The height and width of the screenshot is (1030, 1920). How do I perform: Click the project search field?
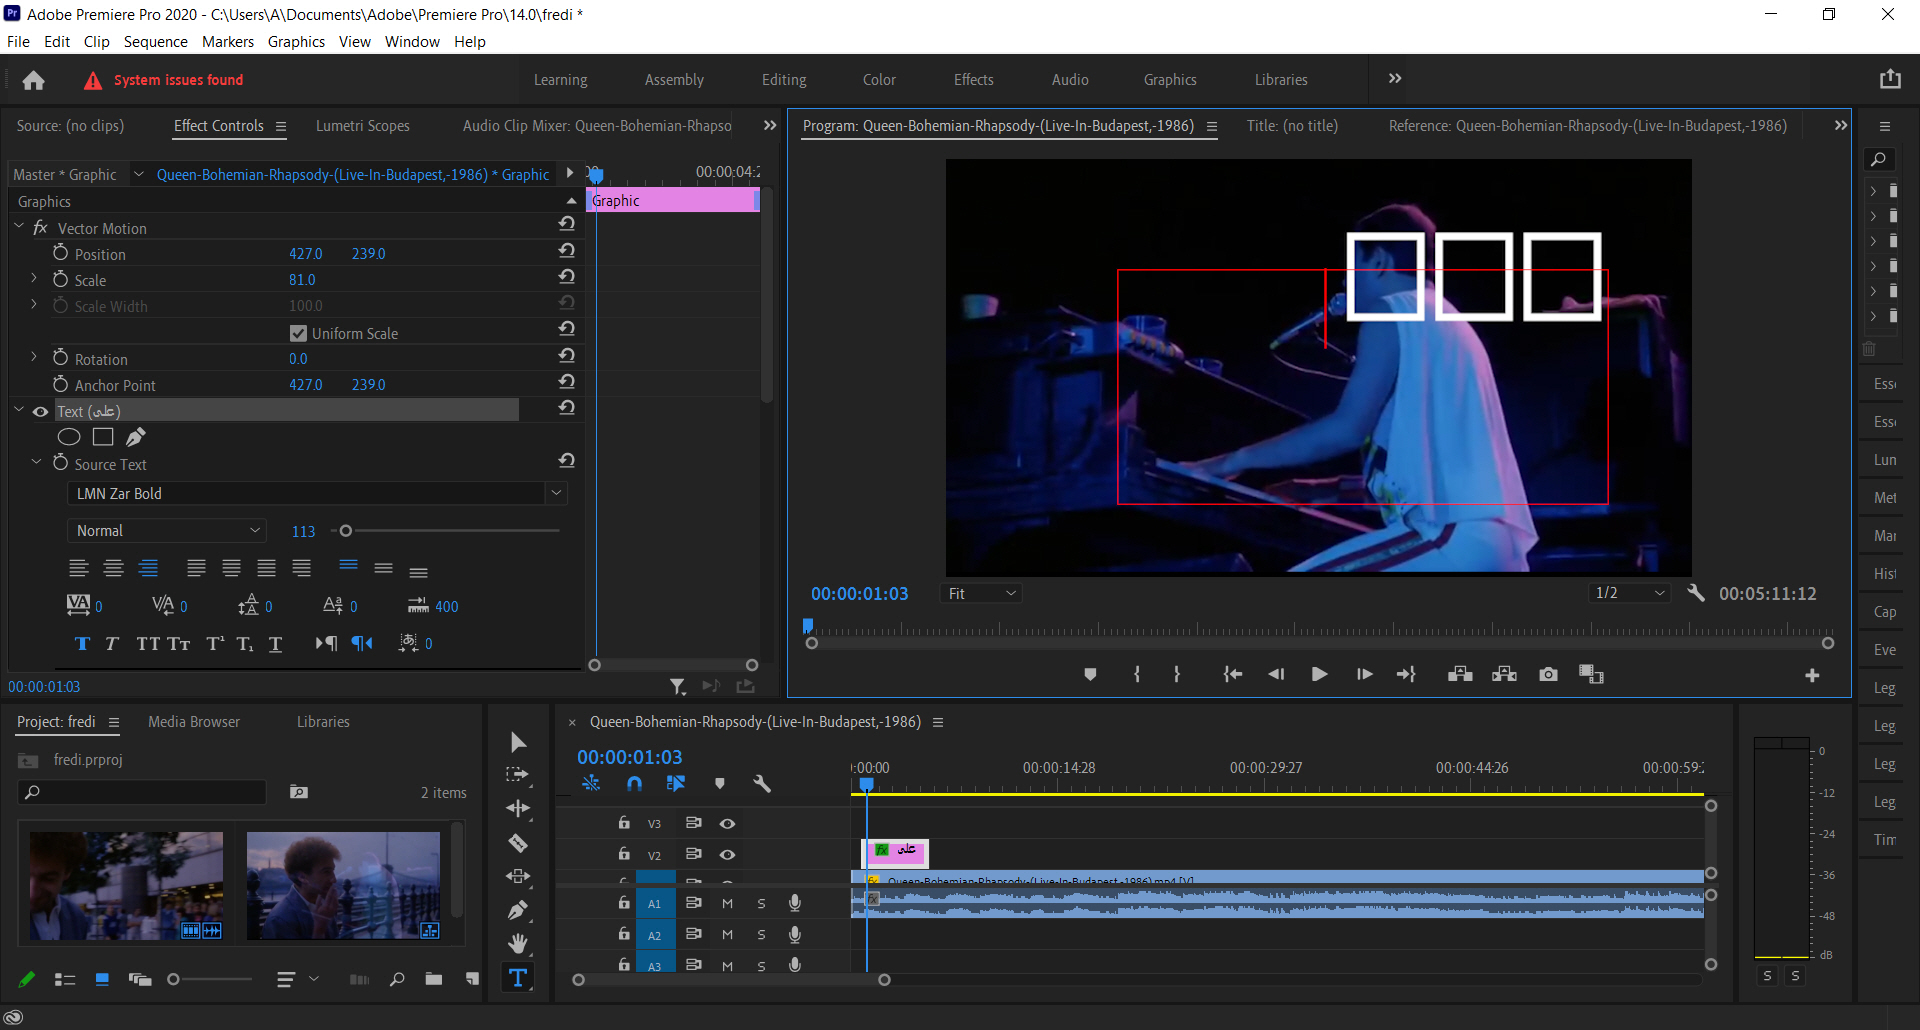(142, 792)
